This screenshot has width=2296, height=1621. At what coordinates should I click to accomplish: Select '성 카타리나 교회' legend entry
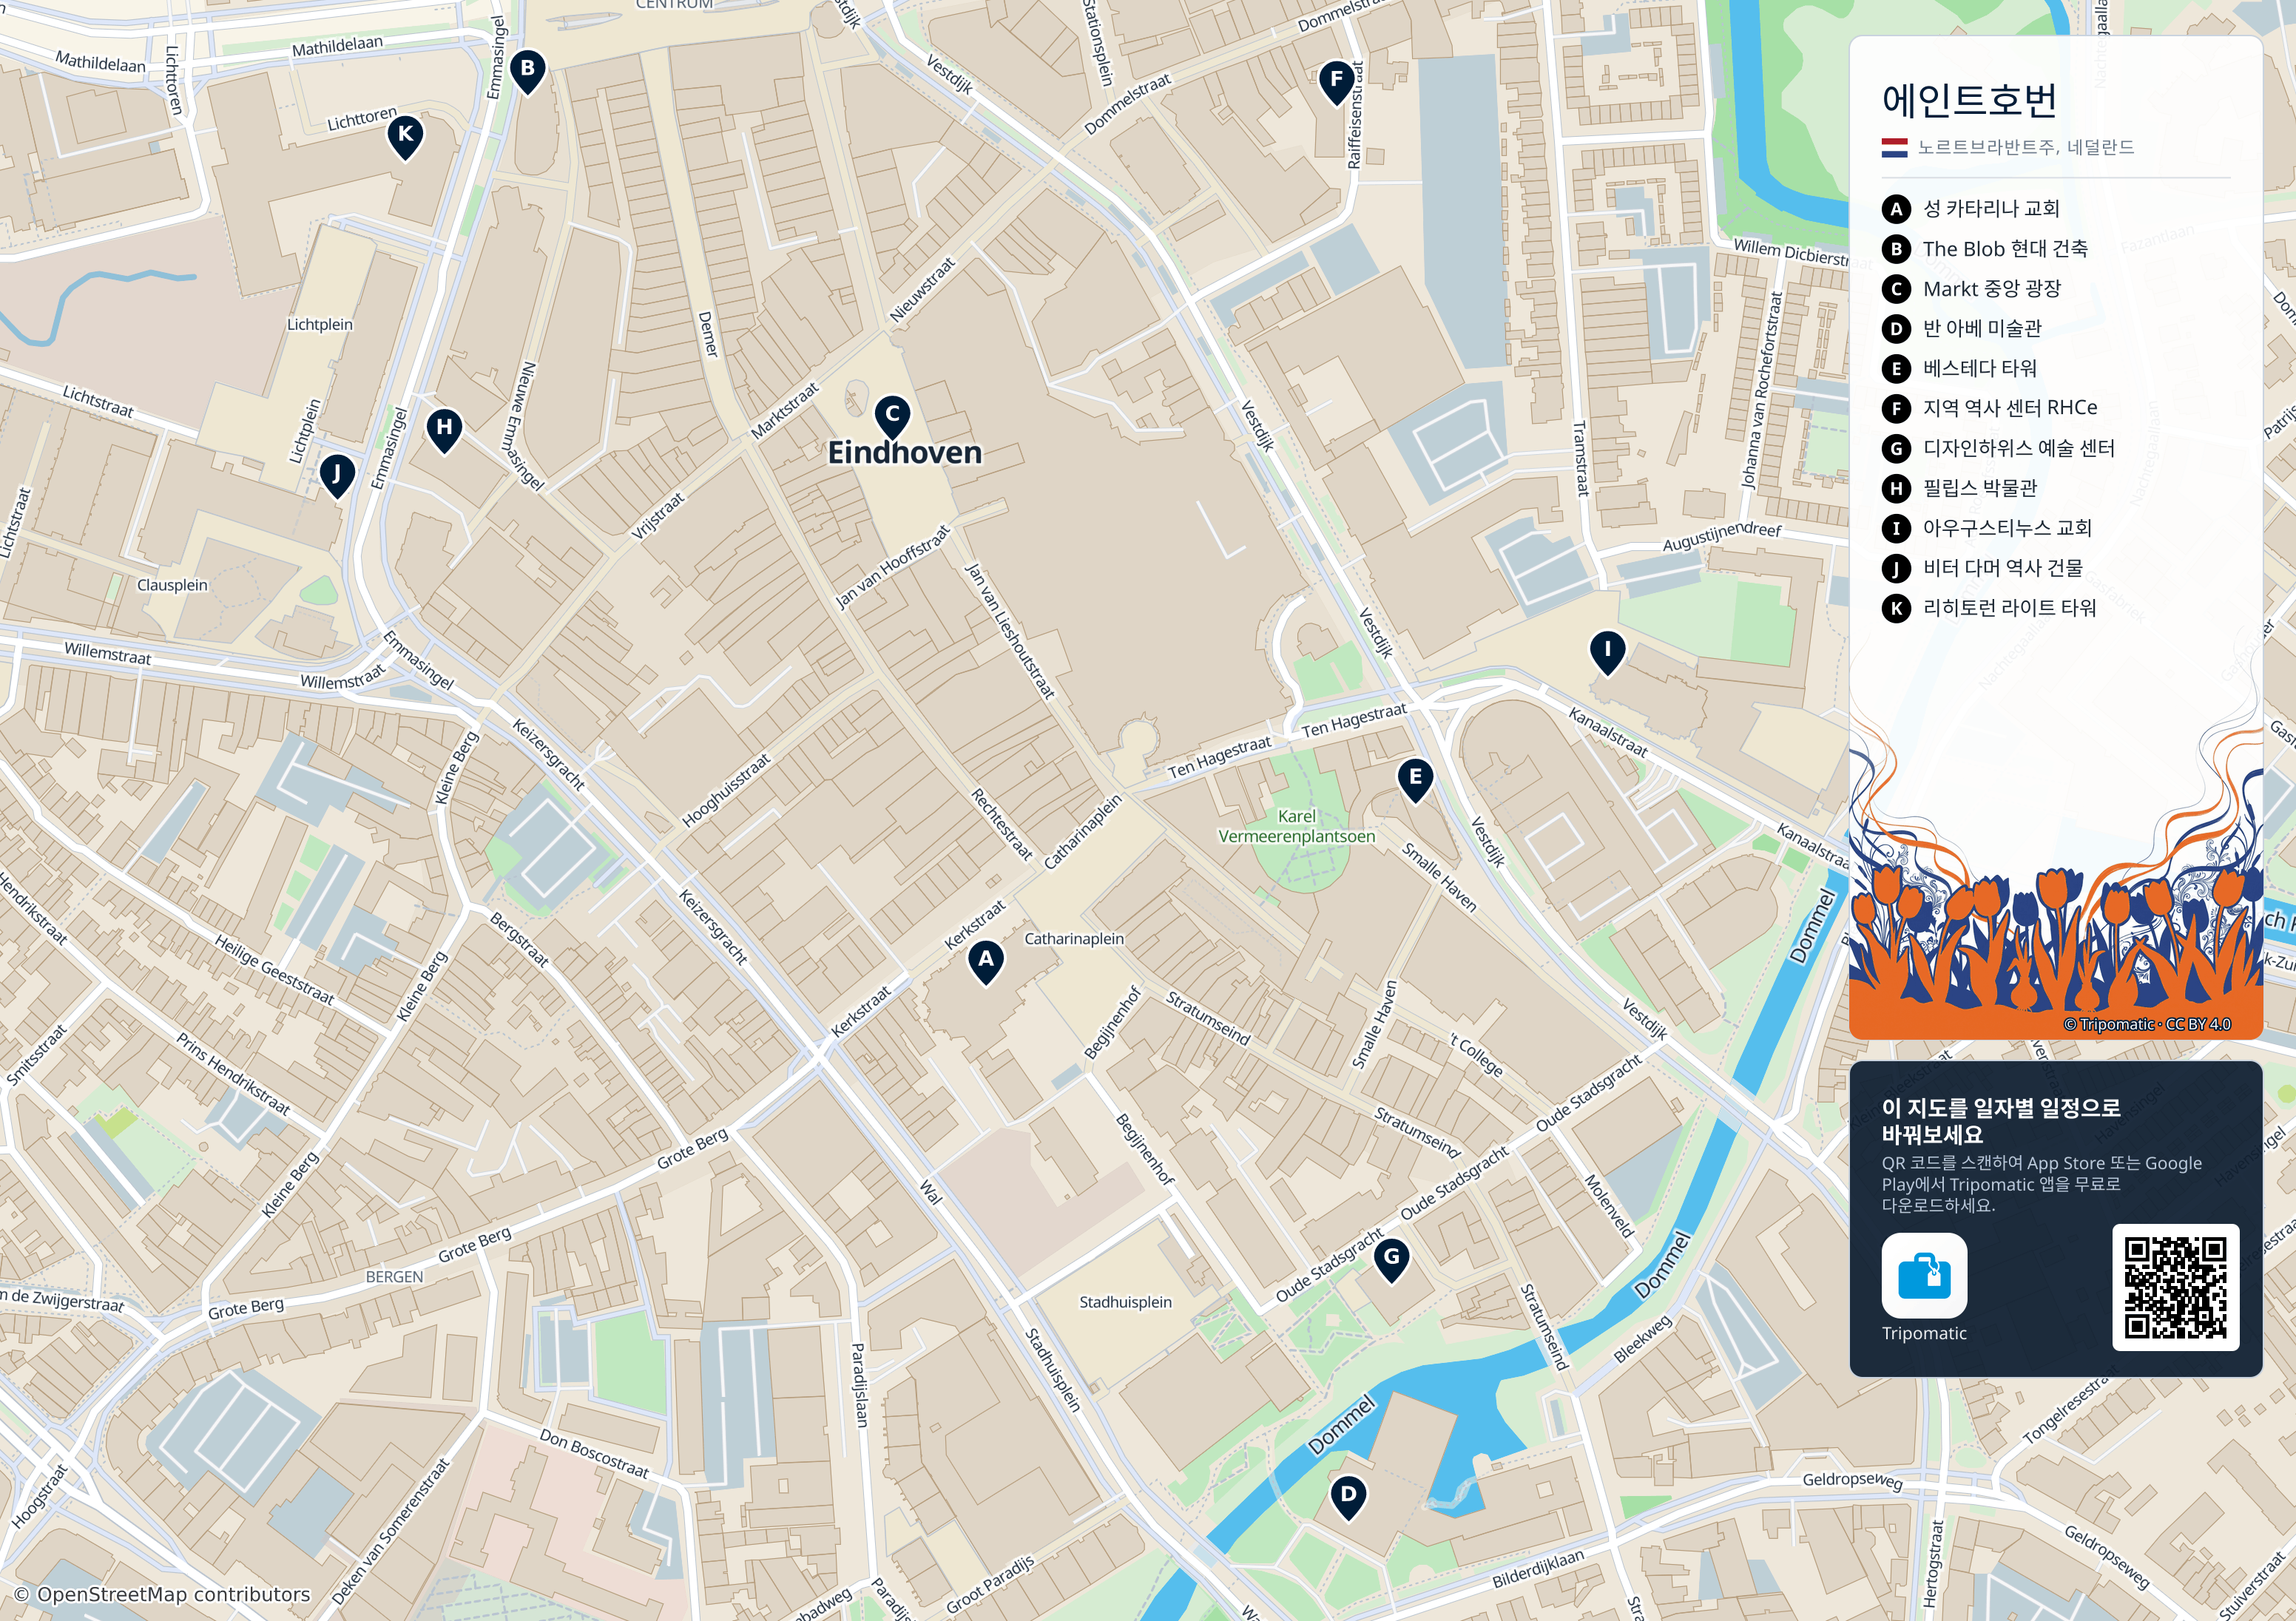(x=1991, y=208)
